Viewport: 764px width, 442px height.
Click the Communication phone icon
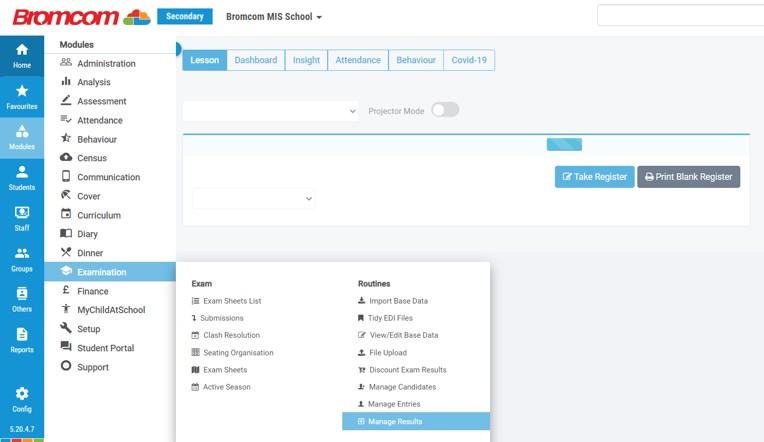coord(66,176)
